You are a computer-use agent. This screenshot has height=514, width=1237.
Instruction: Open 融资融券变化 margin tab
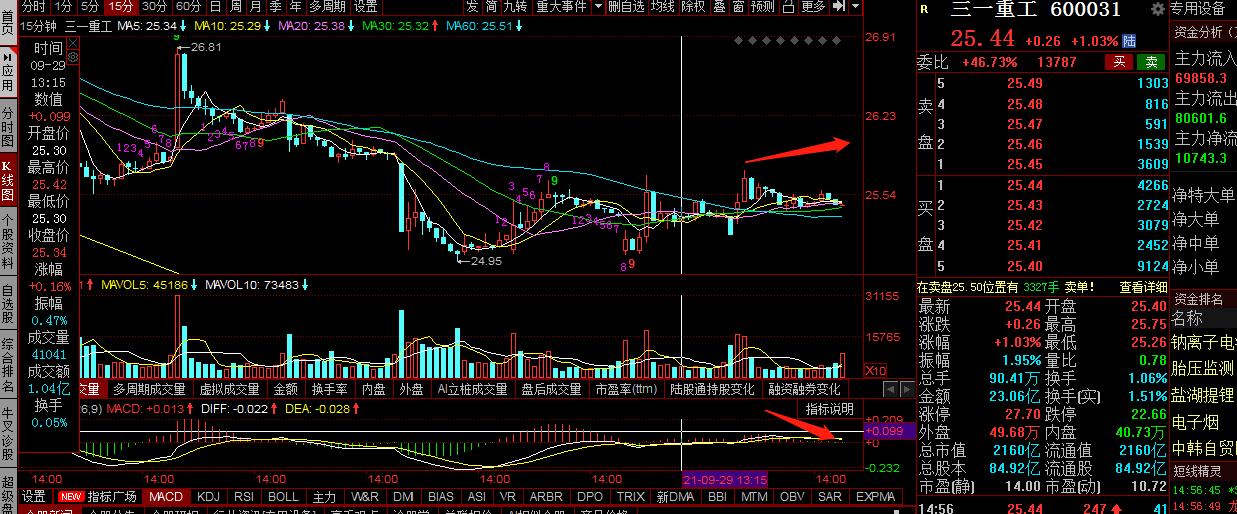tap(804, 389)
